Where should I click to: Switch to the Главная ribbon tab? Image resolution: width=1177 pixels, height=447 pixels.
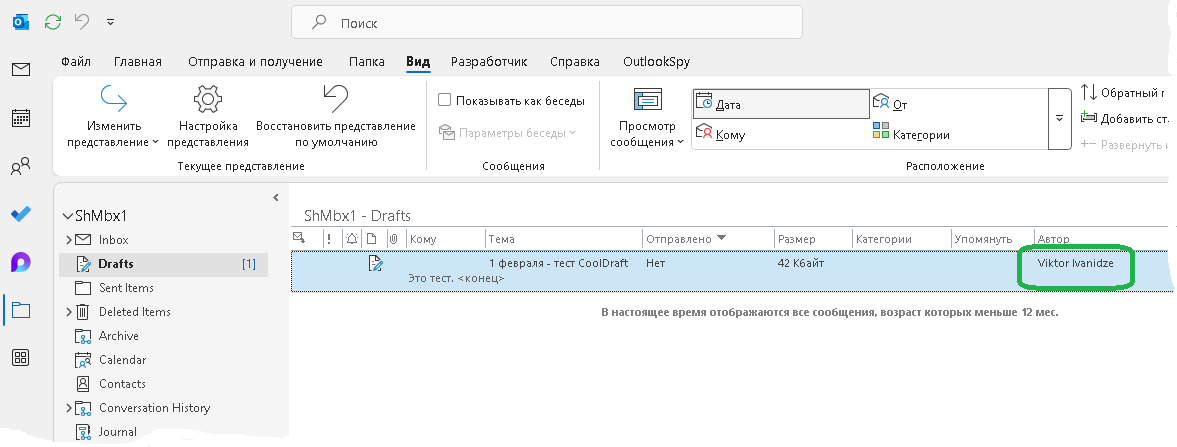coord(138,62)
